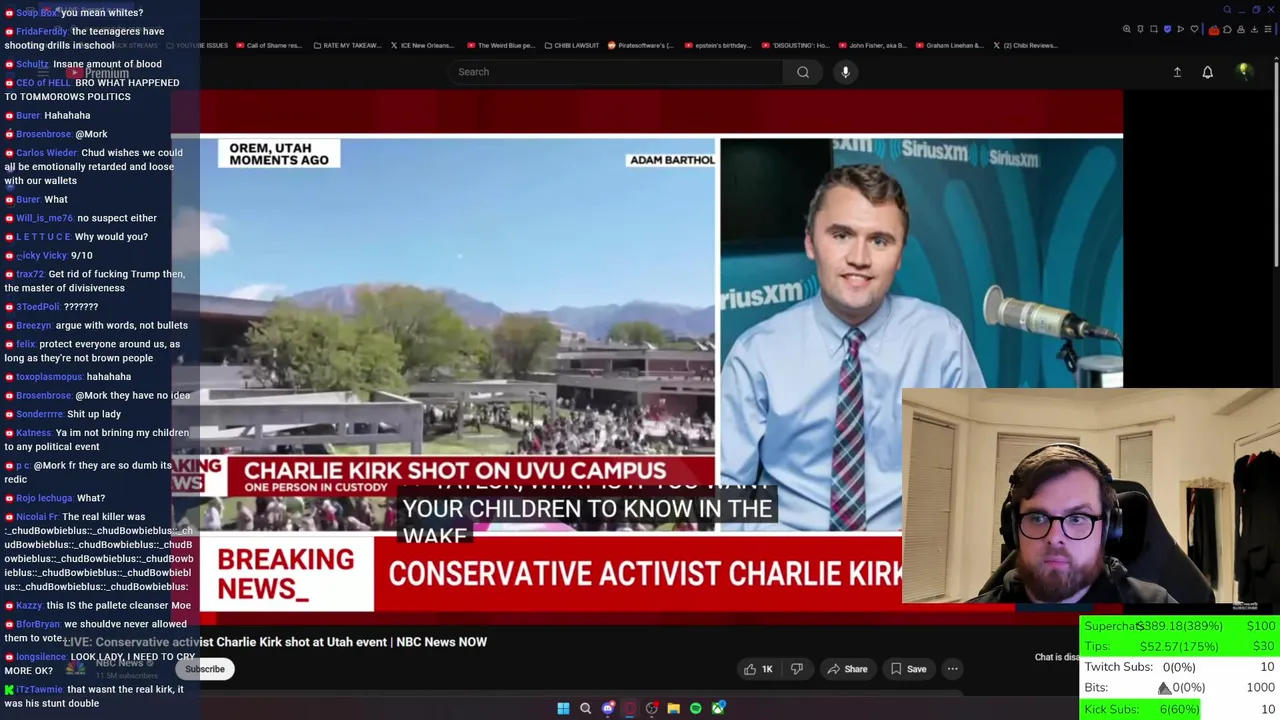Open YouTube account avatar menu

(1244, 71)
